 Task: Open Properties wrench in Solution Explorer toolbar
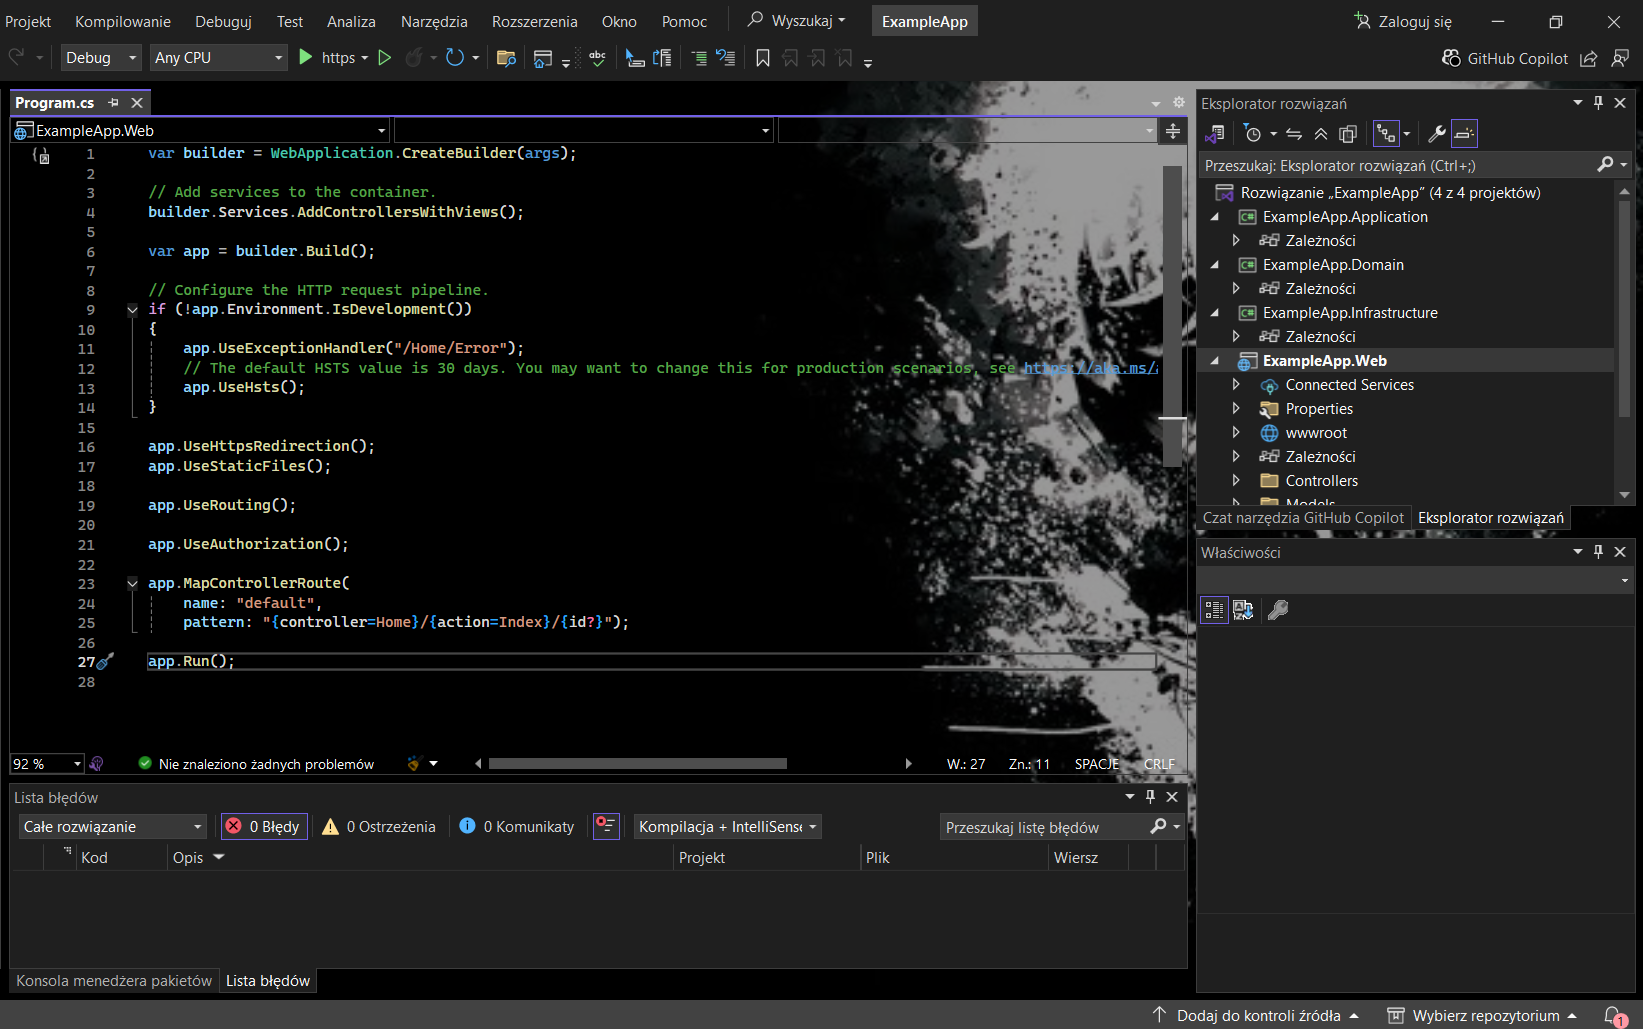click(x=1436, y=134)
